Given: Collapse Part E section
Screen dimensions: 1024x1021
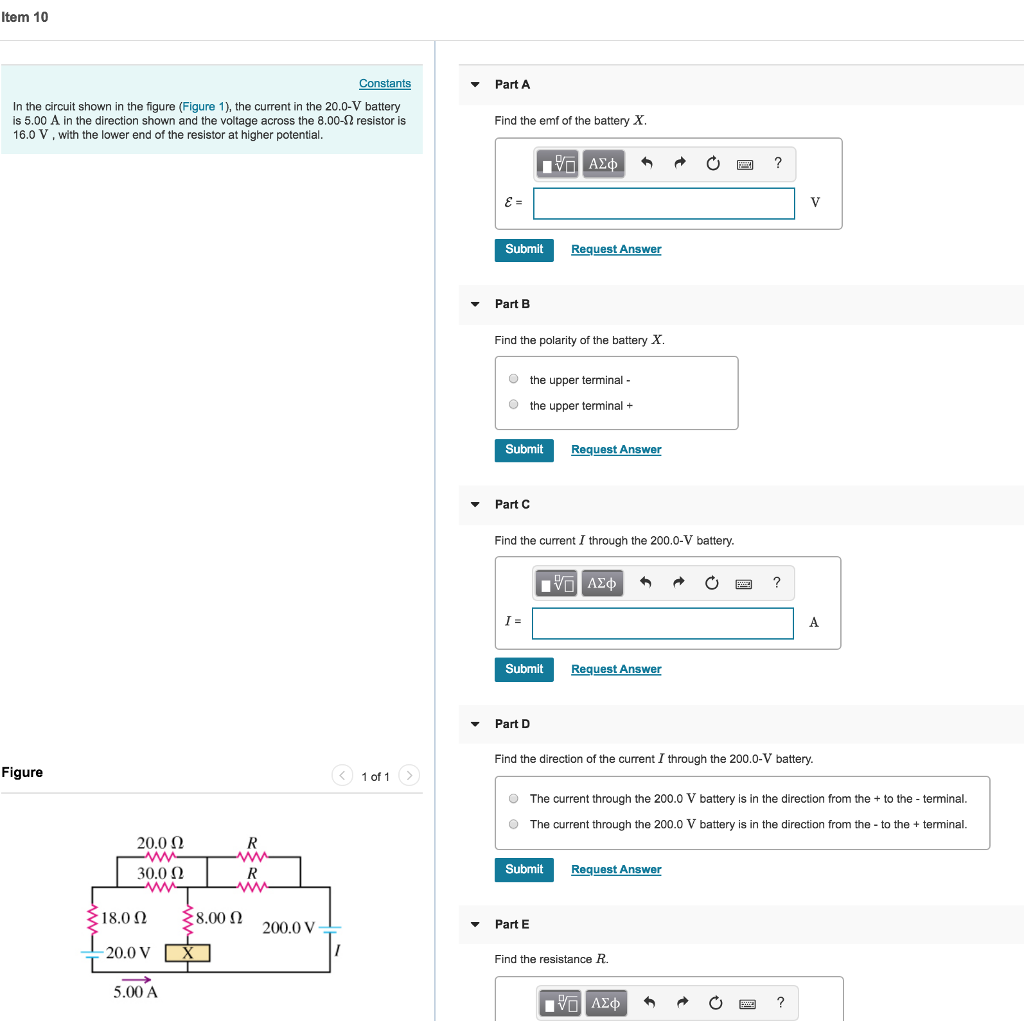Looking at the screenshot, I should point(475,924).
